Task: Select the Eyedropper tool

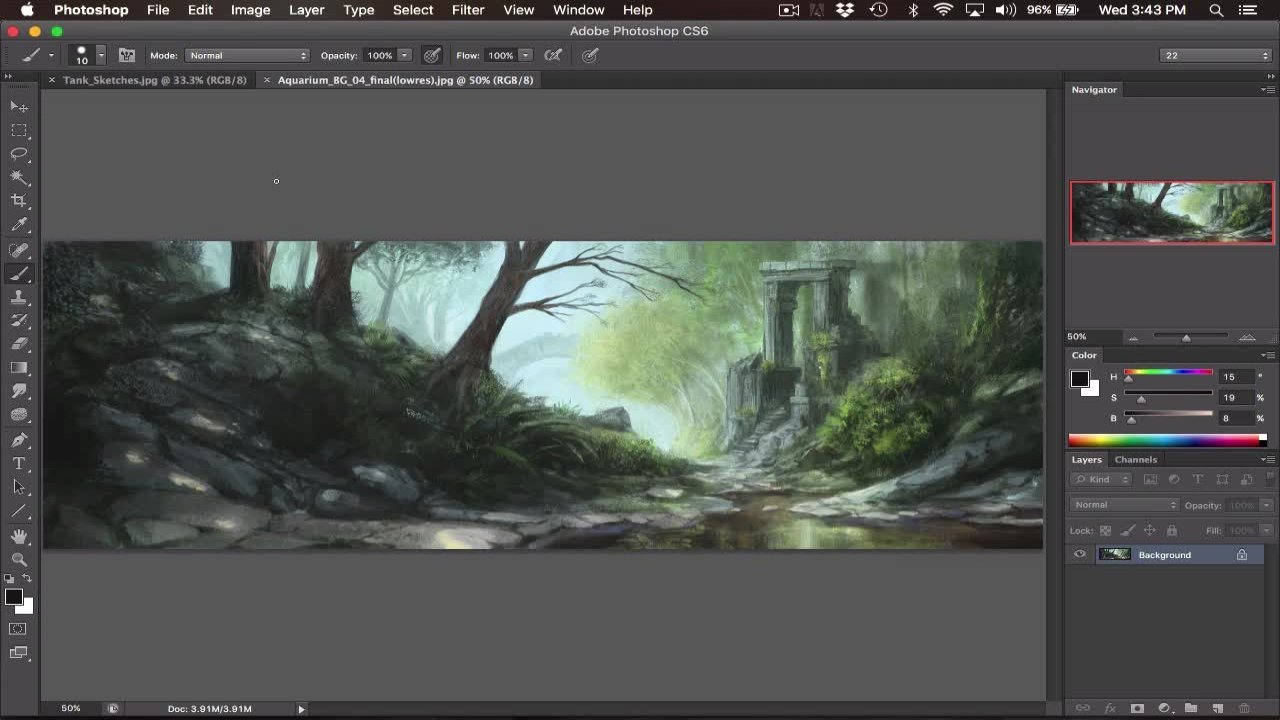Action: [19, 225]
